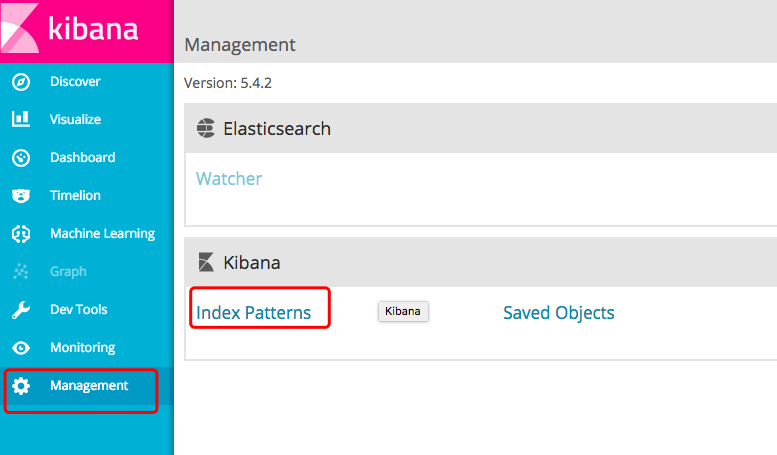Image resolution: width=777 pixels, height=455 pixels.
Task: Click the Elasticsearch section icon
Action: 206,128
